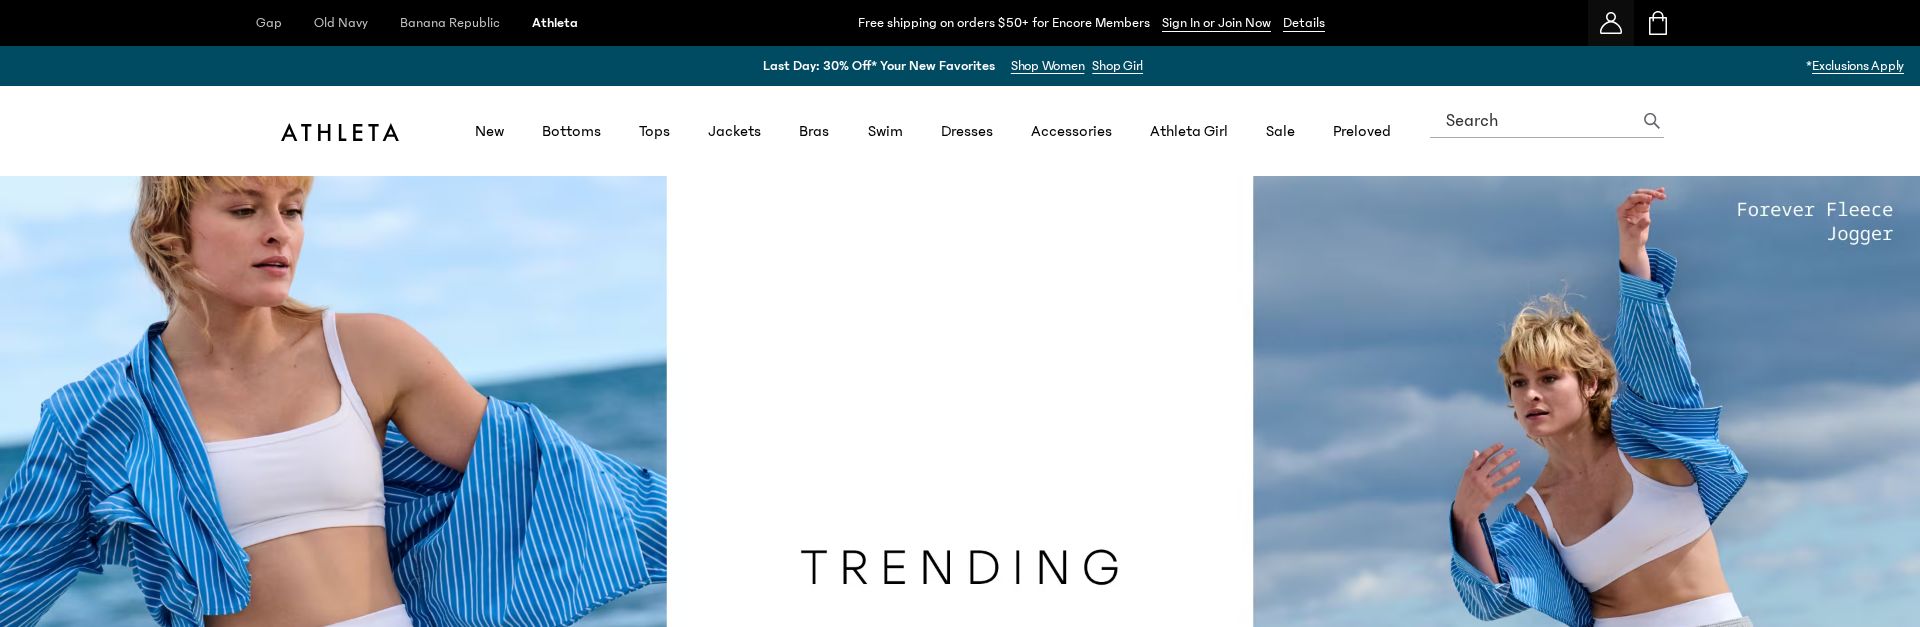The height and width of the screenshot is (627, 1920).
Task: Go to the Bras category
Action: (x=813, y=131)
